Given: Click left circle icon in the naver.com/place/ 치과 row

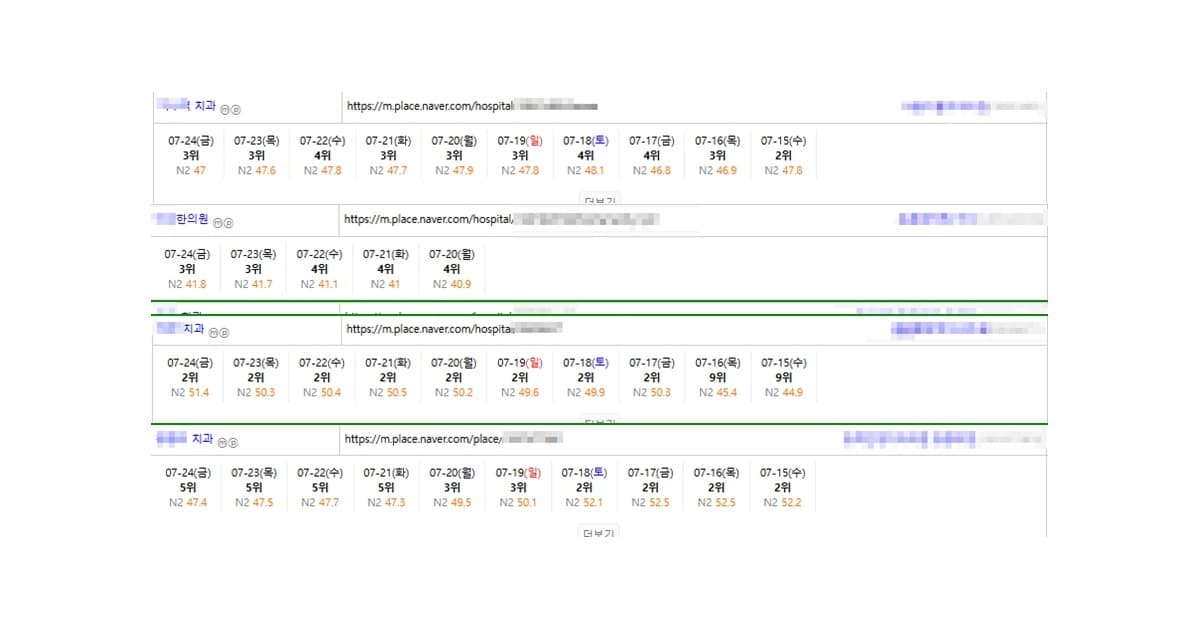Looking at the screenshot, I should pos(222,442).
